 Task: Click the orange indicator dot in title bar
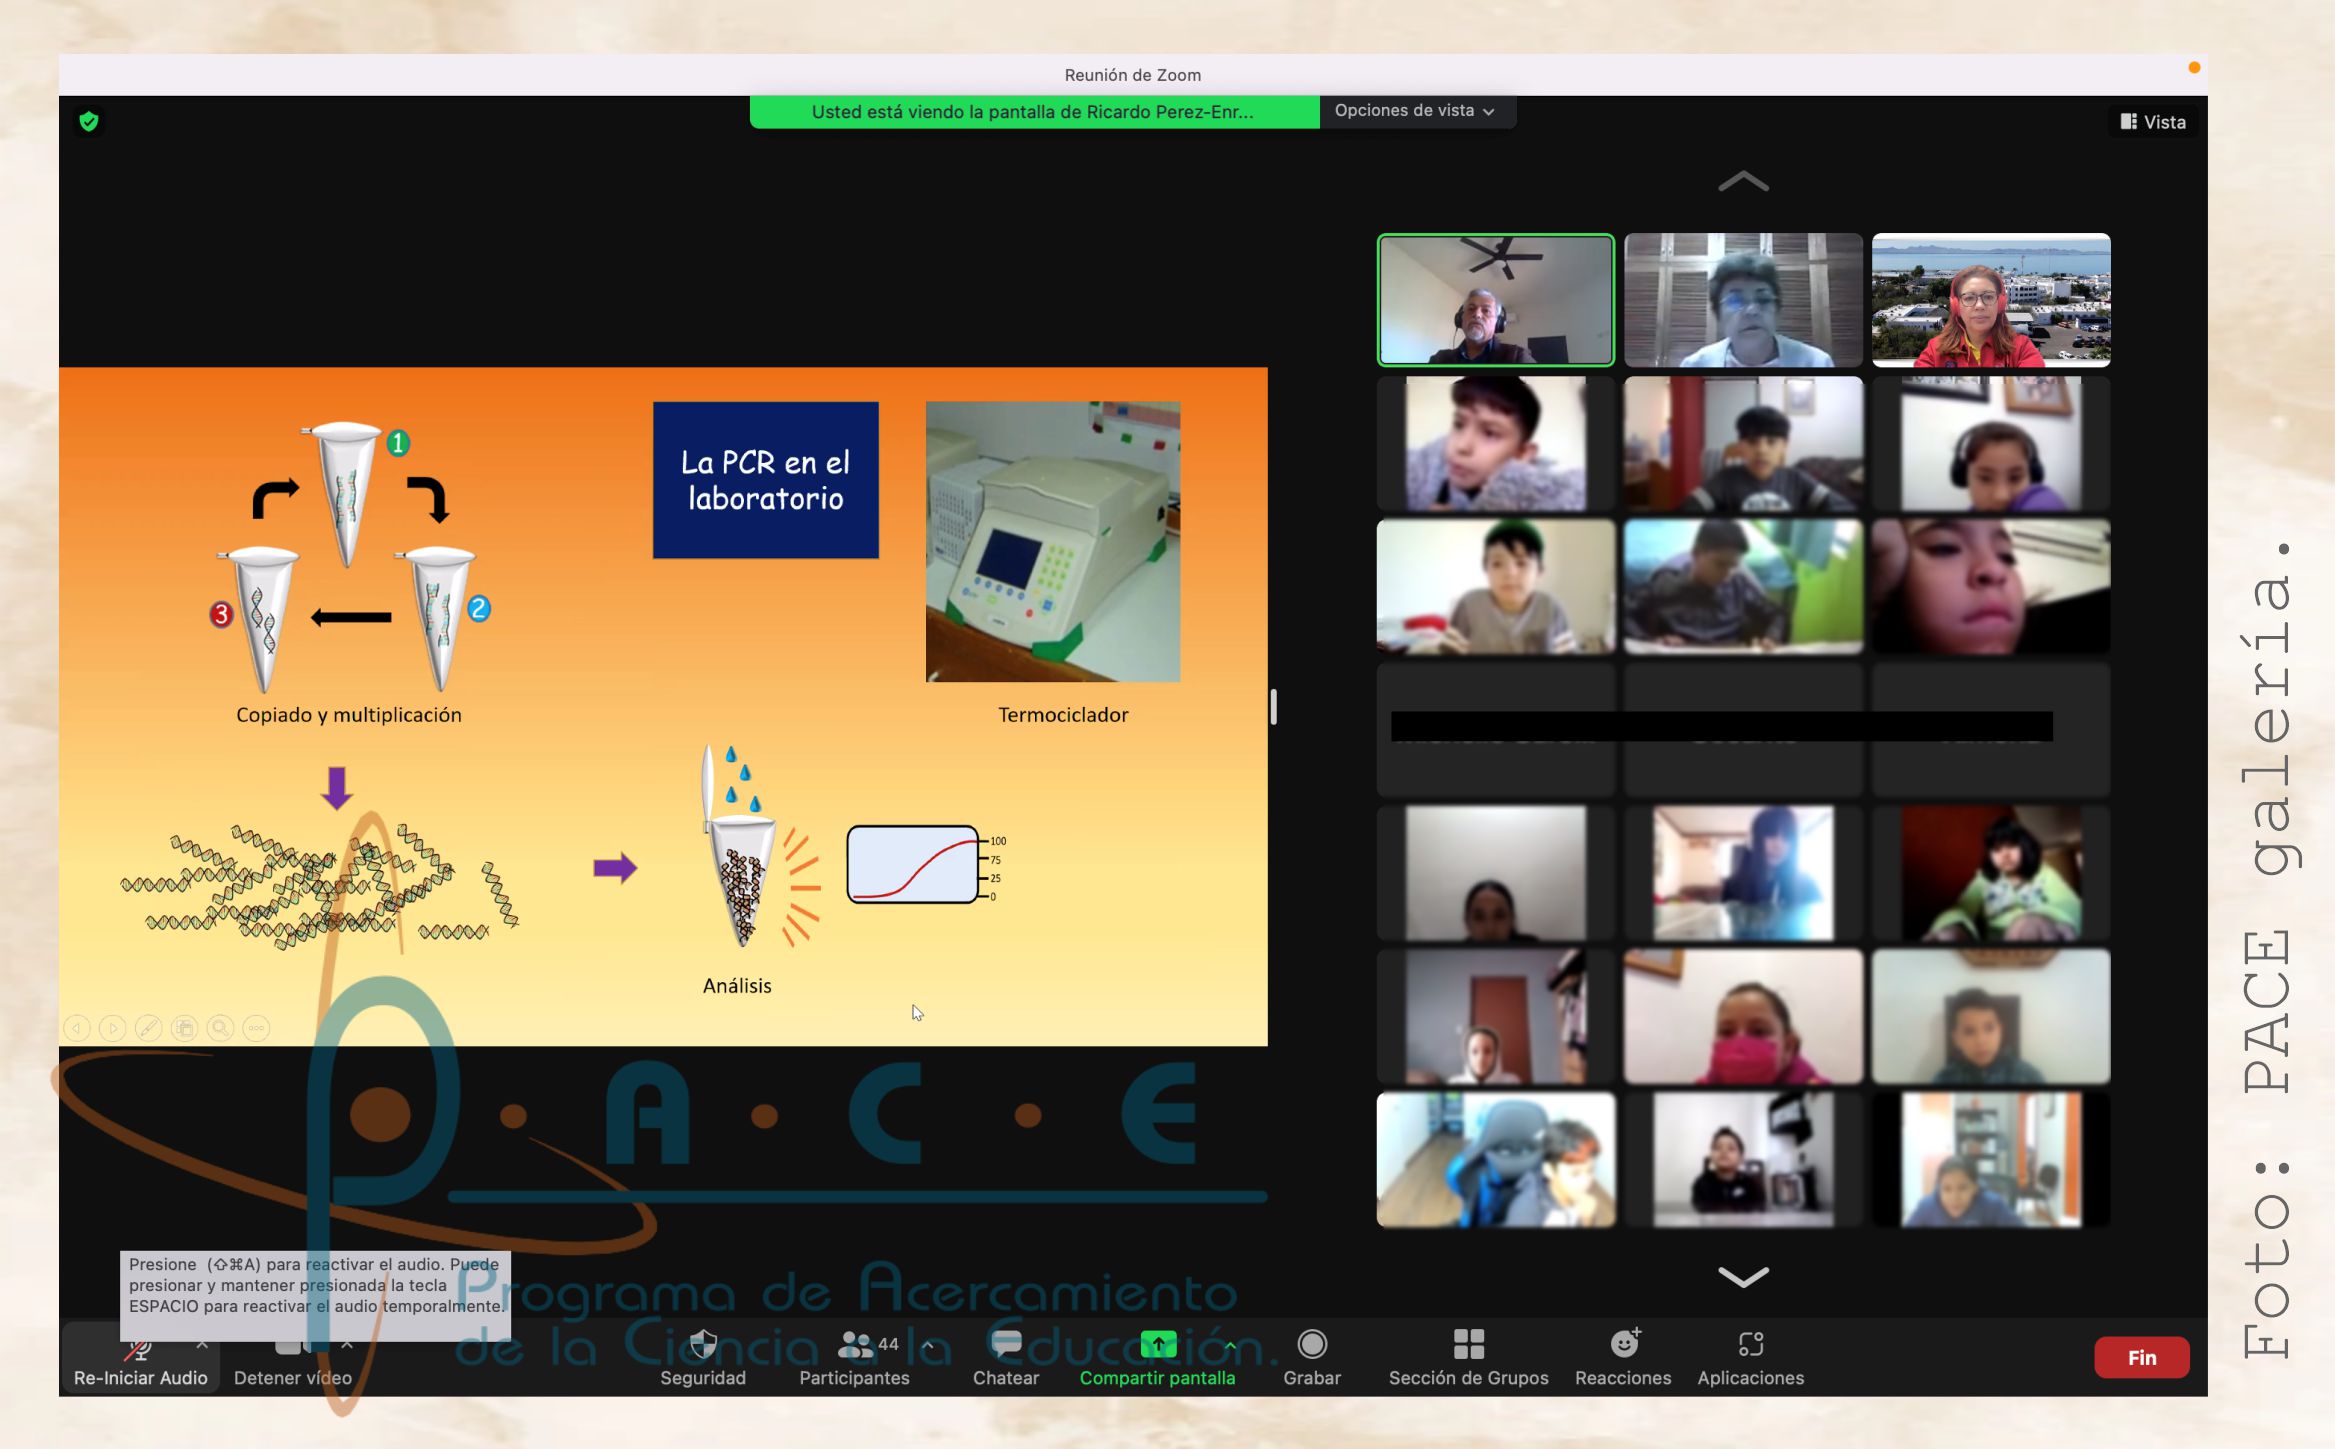coord(2194,68)
